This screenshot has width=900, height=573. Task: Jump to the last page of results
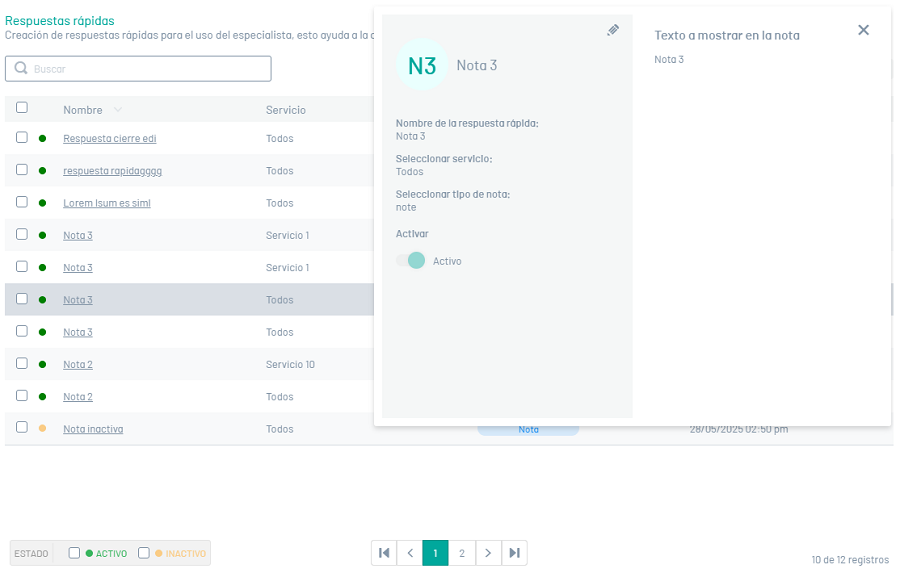[514, 553]
